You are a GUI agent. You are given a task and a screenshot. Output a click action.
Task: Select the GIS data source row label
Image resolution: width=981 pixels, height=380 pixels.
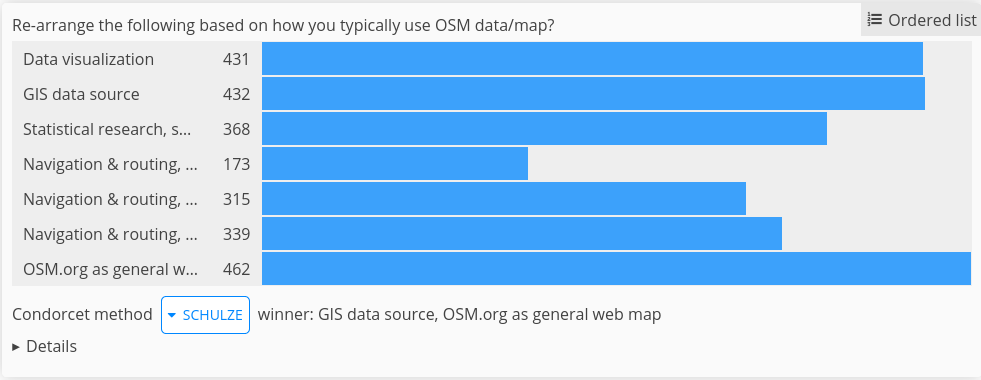pyautogui.click(x=81, y=95)
